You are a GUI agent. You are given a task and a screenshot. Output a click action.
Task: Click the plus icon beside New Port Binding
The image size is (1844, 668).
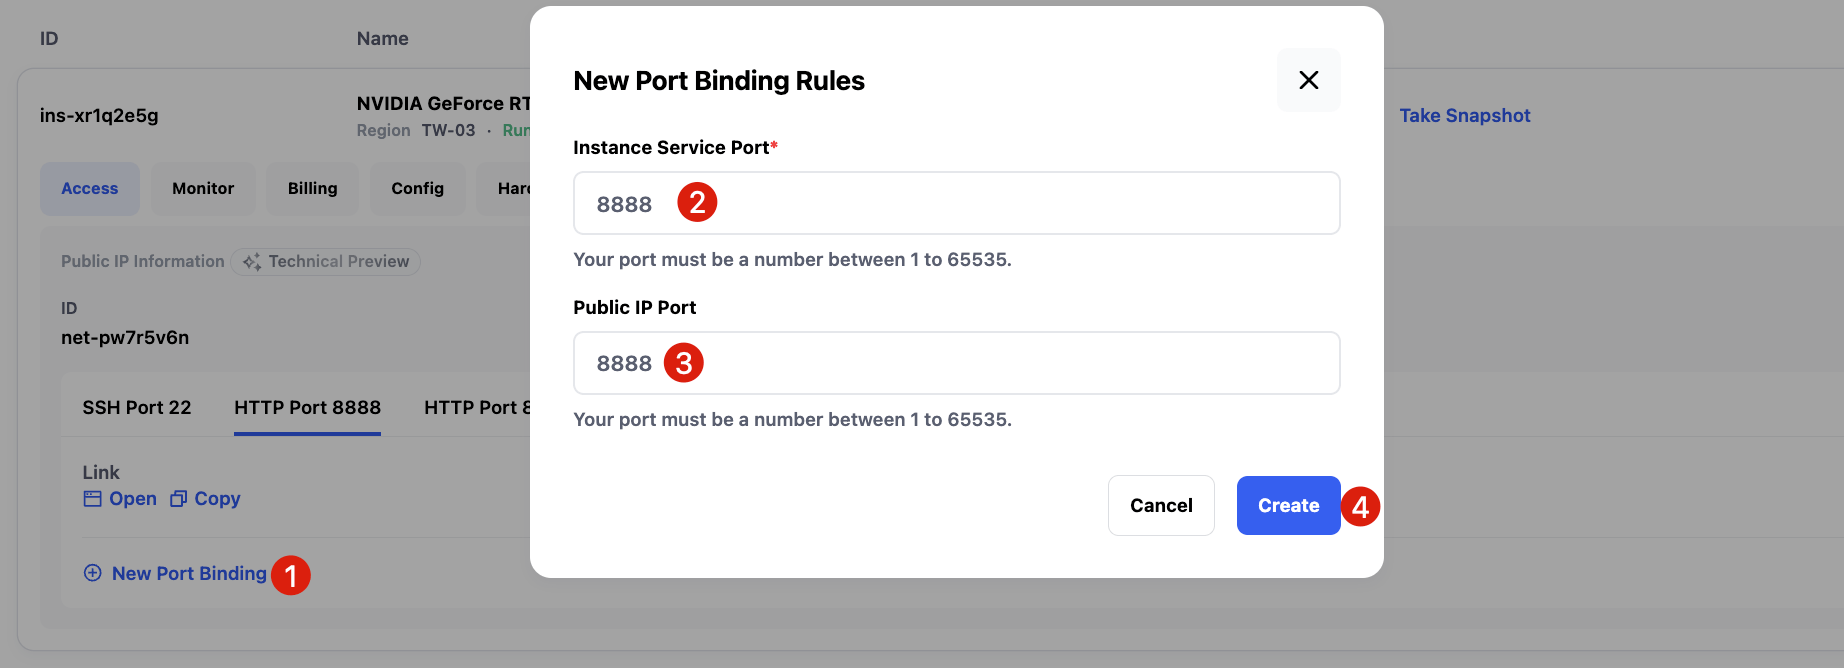(x=93, y=573)
